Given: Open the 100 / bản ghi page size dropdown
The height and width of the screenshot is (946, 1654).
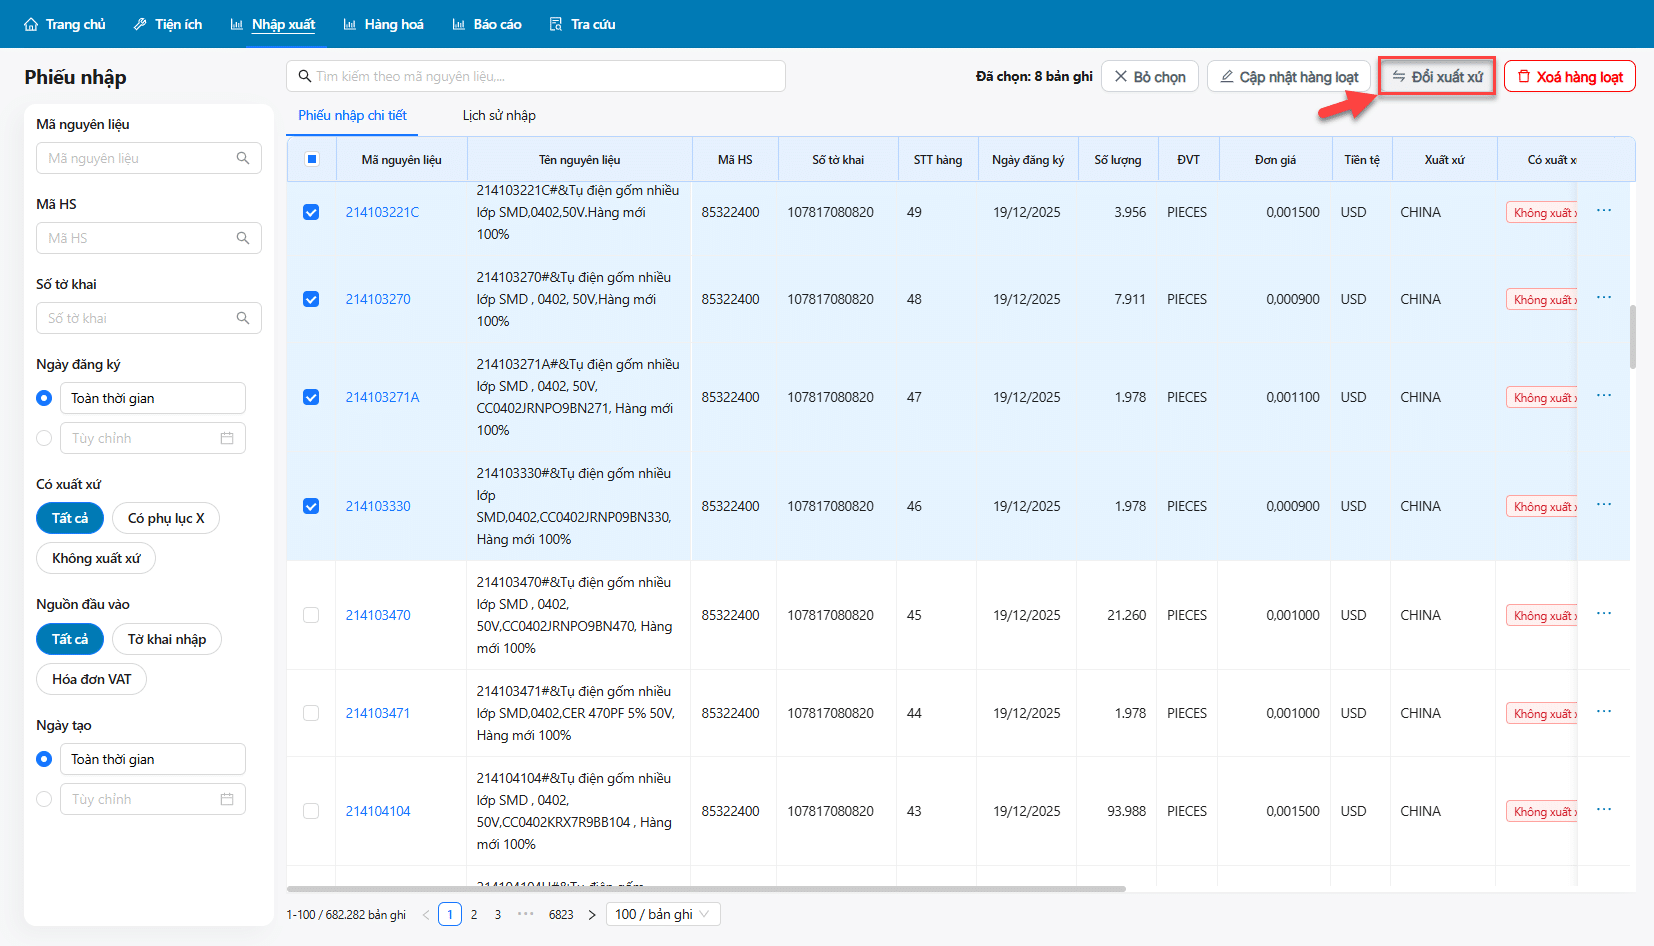Looking at the screenshot, I should coord(662,914).
